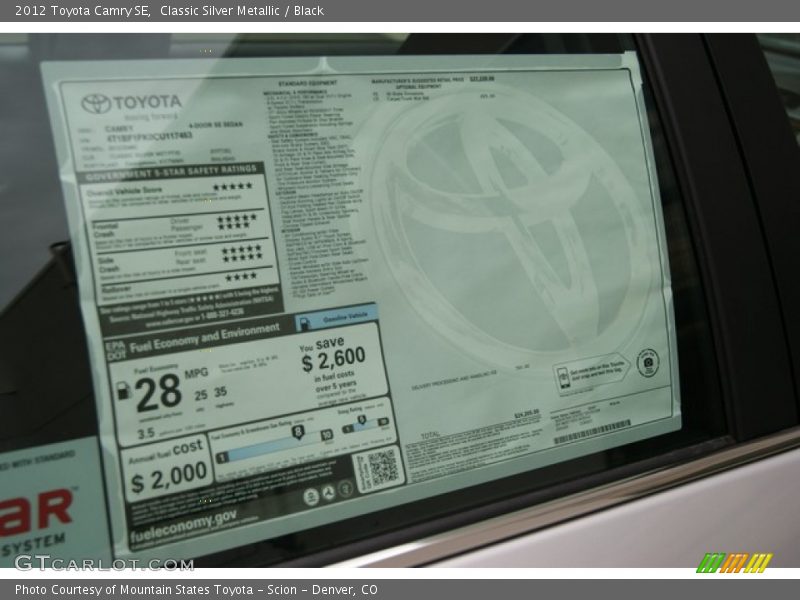This screenshot has width=800, height=600.
Task: Select the recycling symbol near the label bottom
Action: click(330, 492)
